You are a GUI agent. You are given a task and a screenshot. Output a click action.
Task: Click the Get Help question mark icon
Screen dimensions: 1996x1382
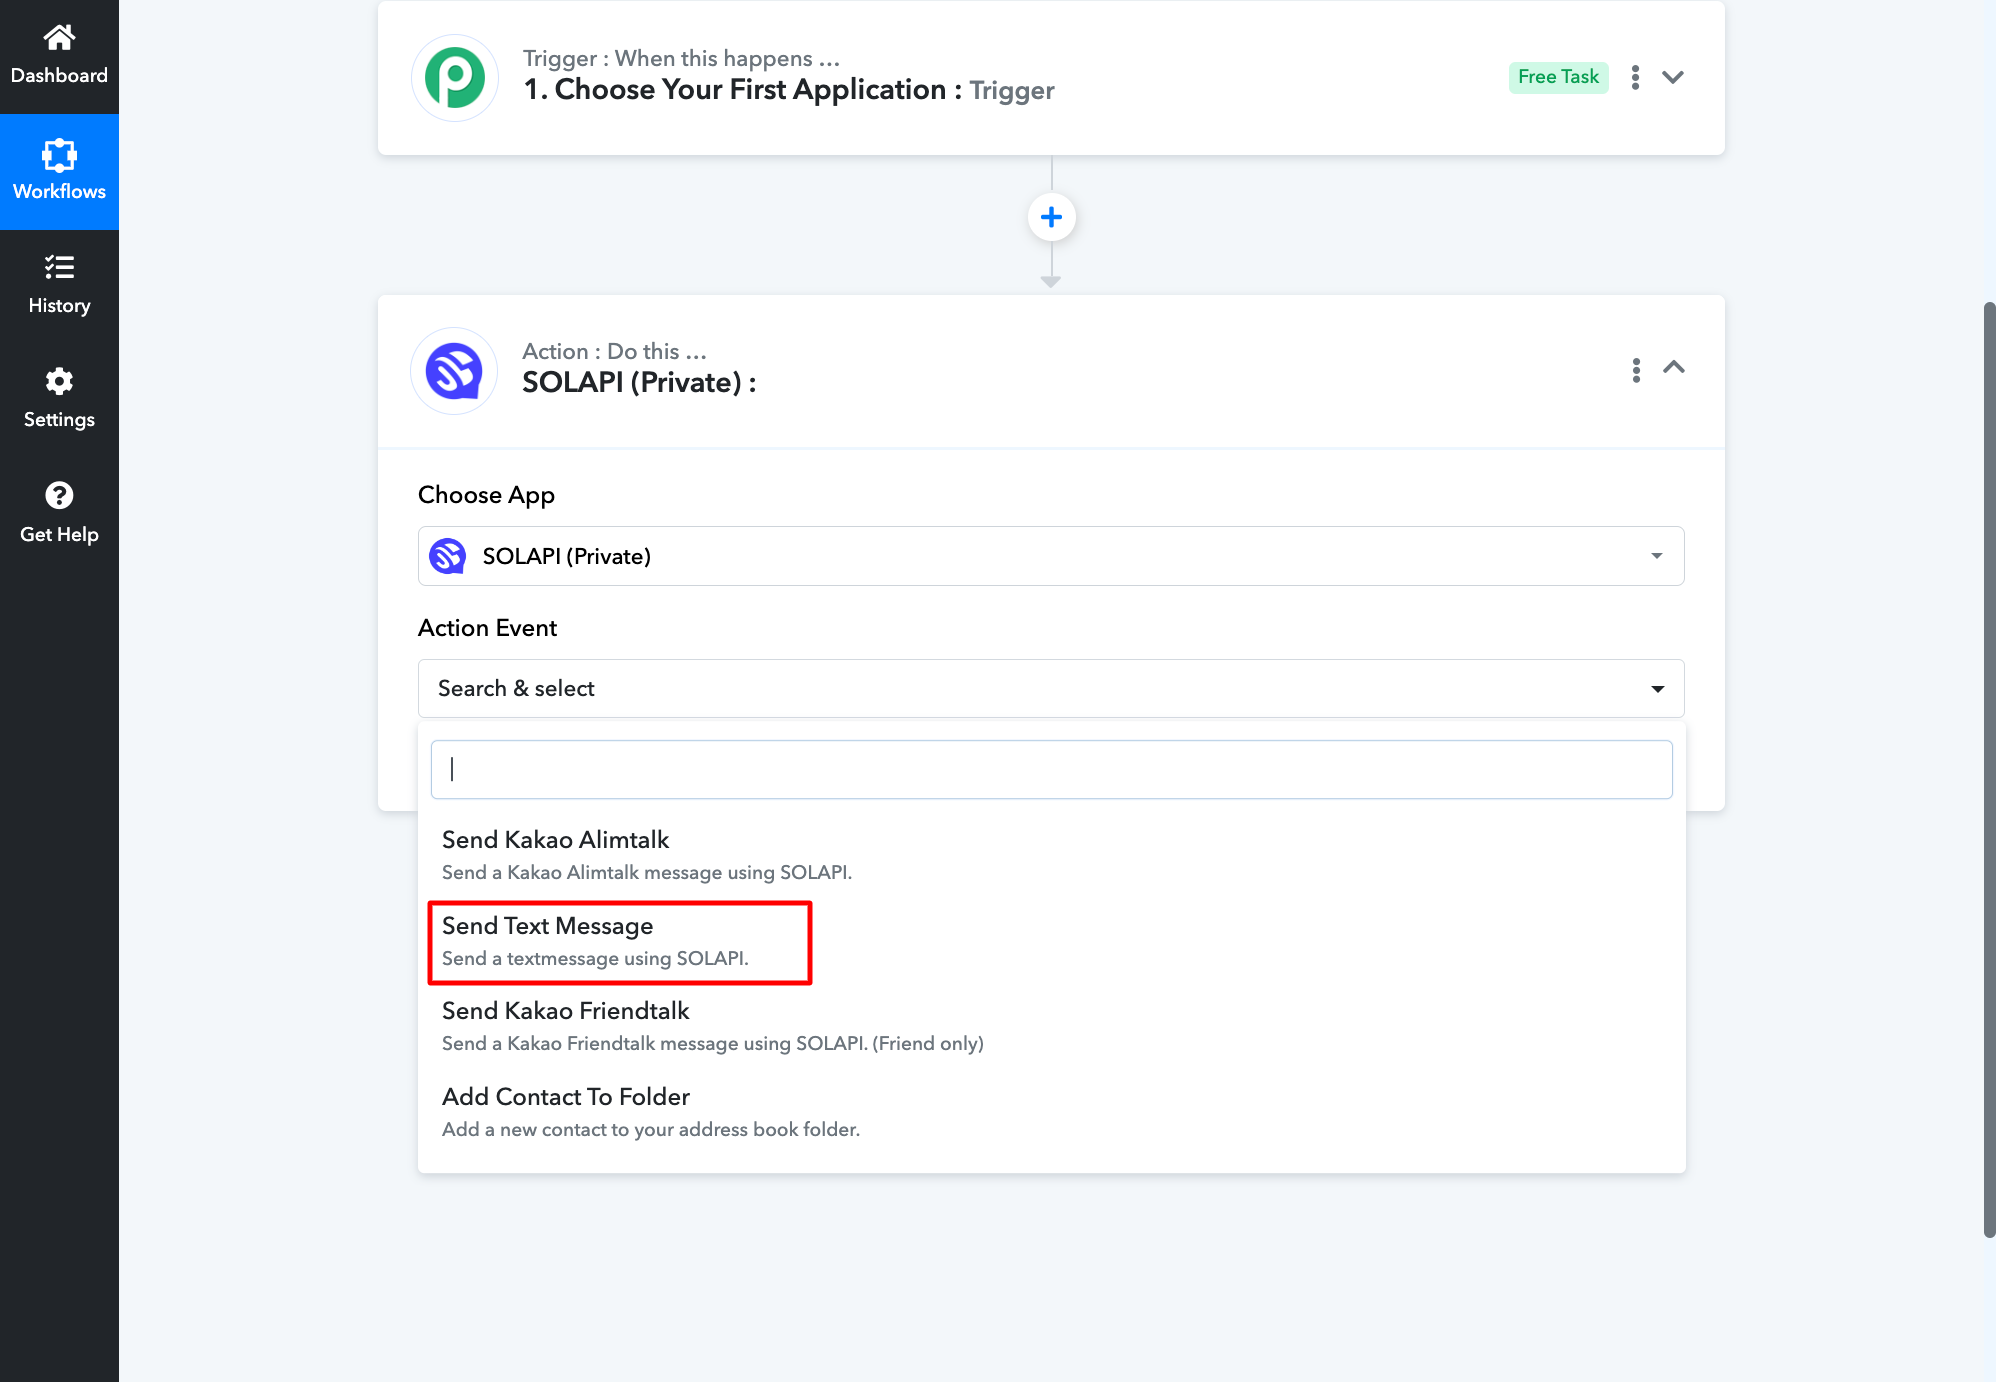pyautogui.click(x=59, y=495)
